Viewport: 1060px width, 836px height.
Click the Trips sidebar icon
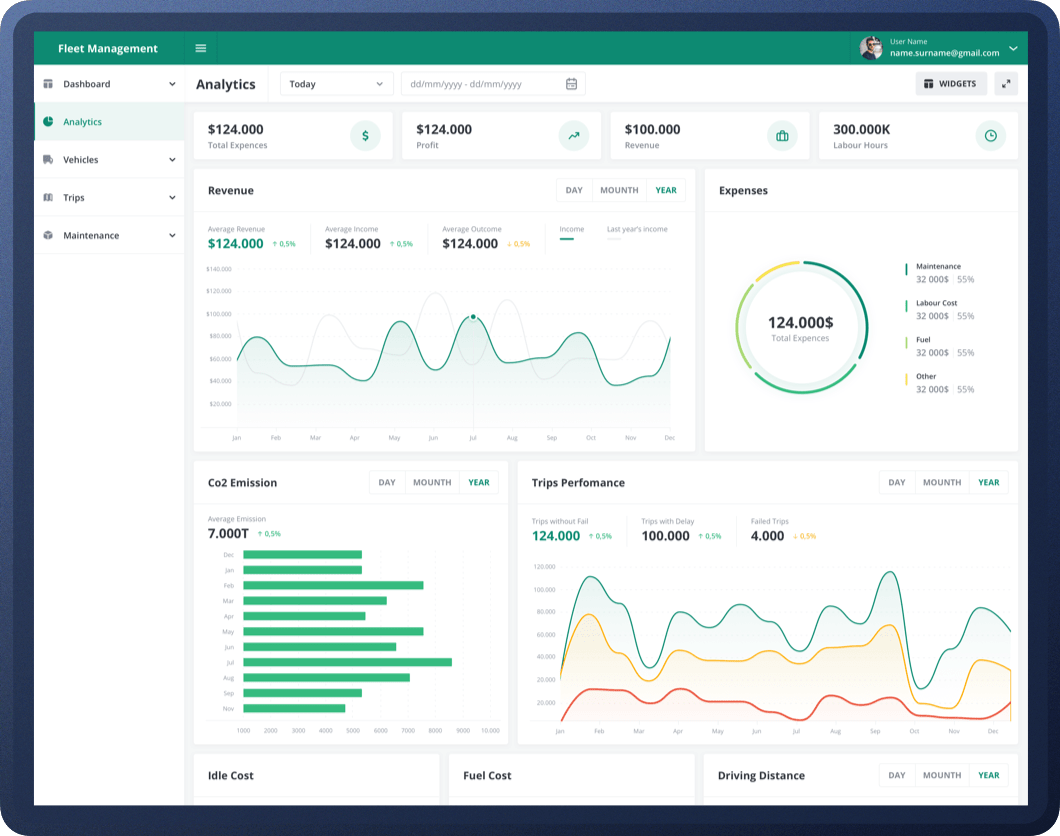click(x=48, y=197)
